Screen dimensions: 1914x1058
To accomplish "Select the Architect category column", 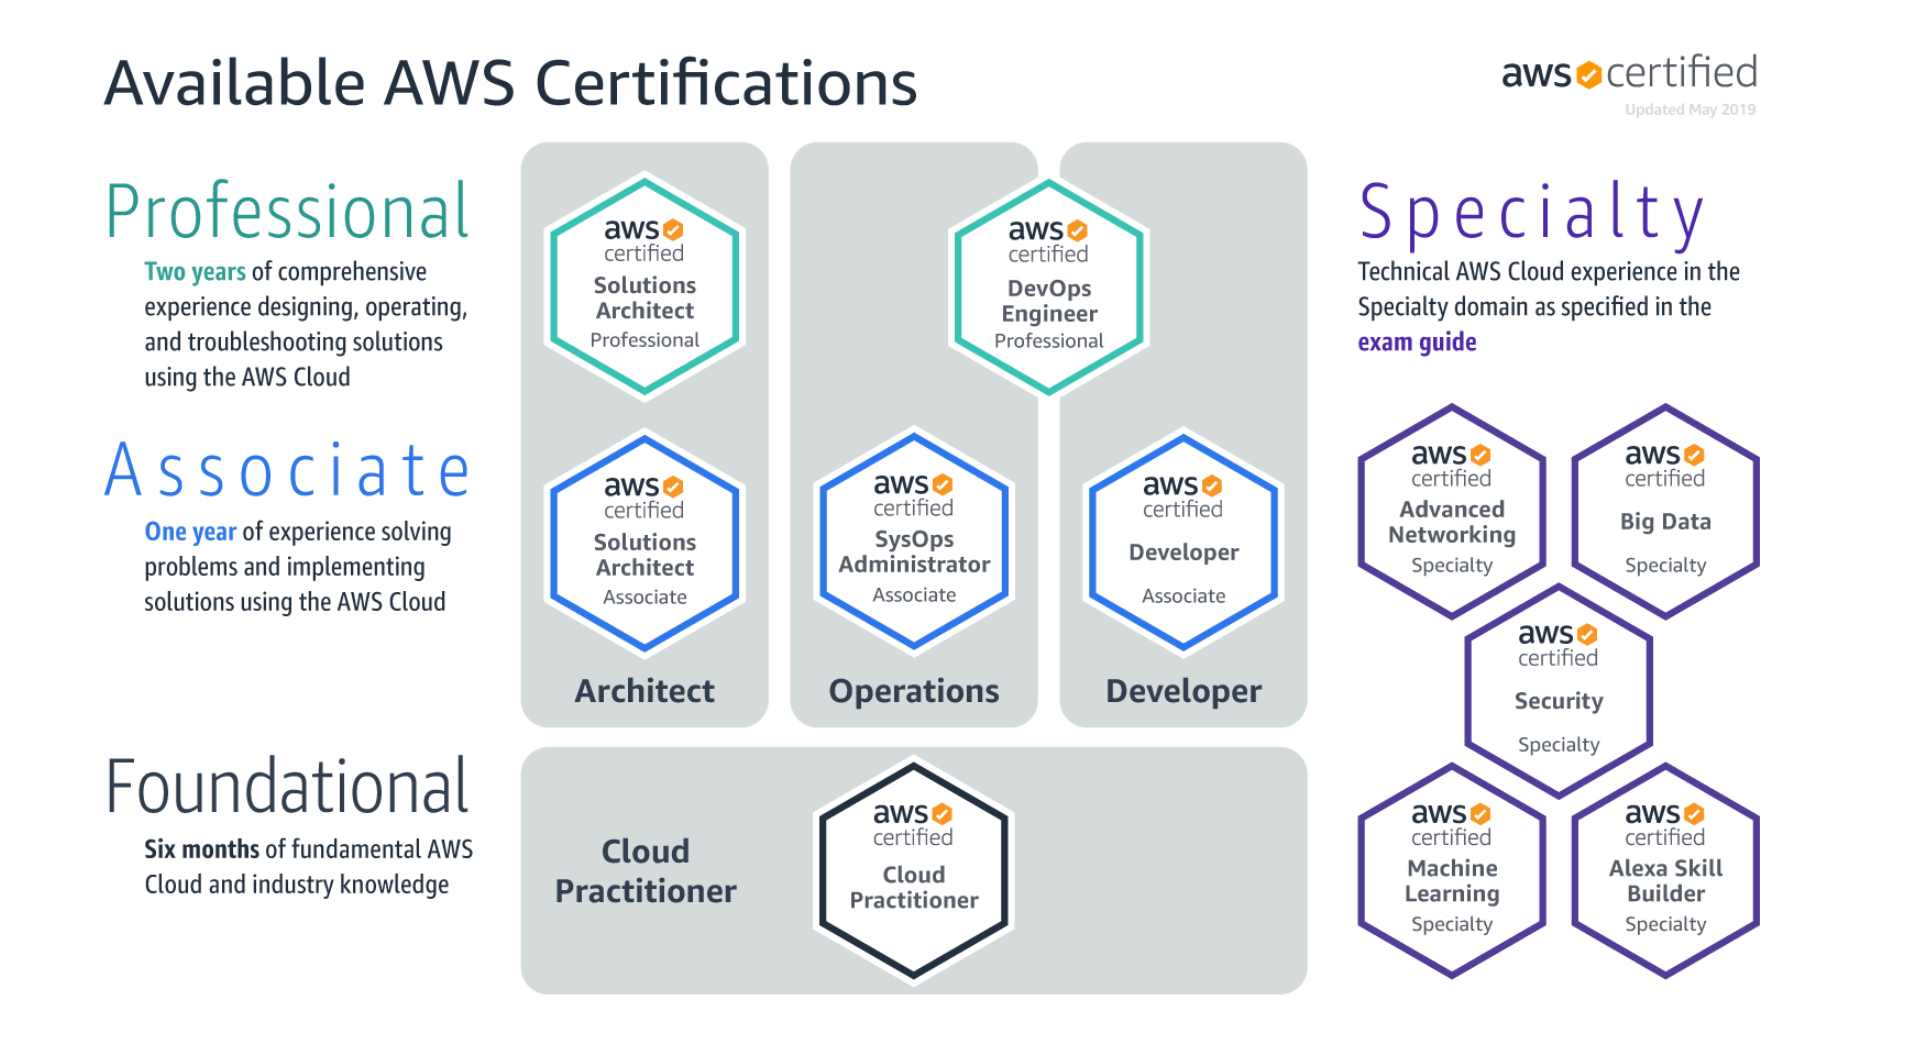I will [643, 690].
